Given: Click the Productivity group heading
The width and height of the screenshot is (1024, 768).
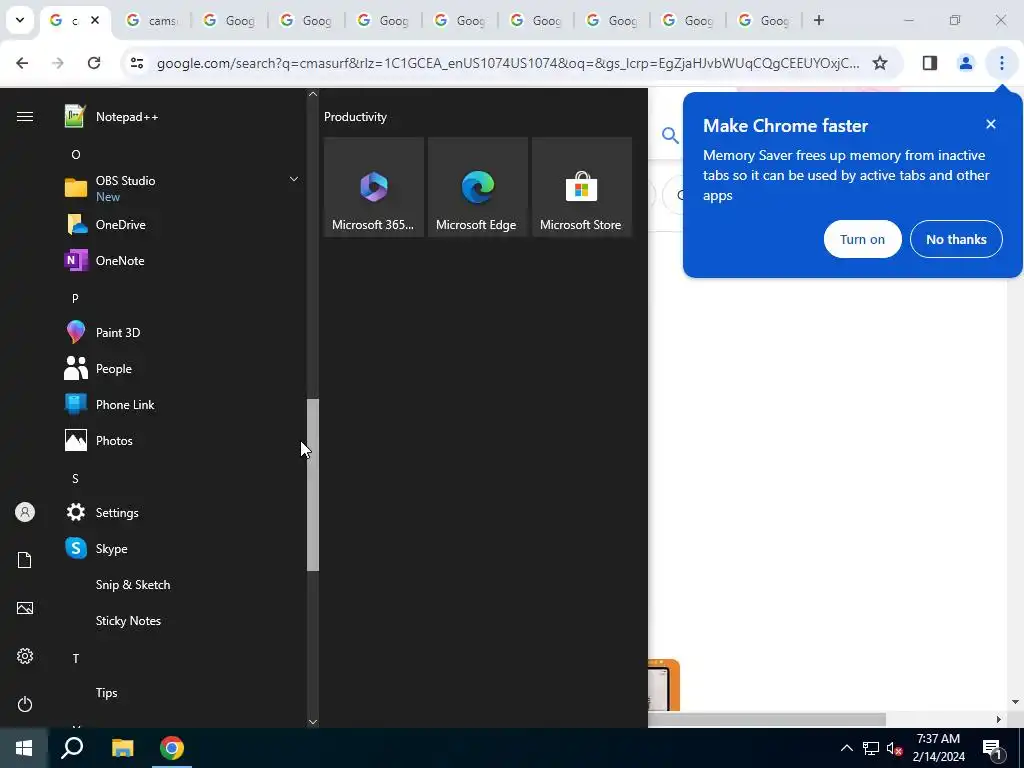Looking at the screenshot, I should click(355, 117).
